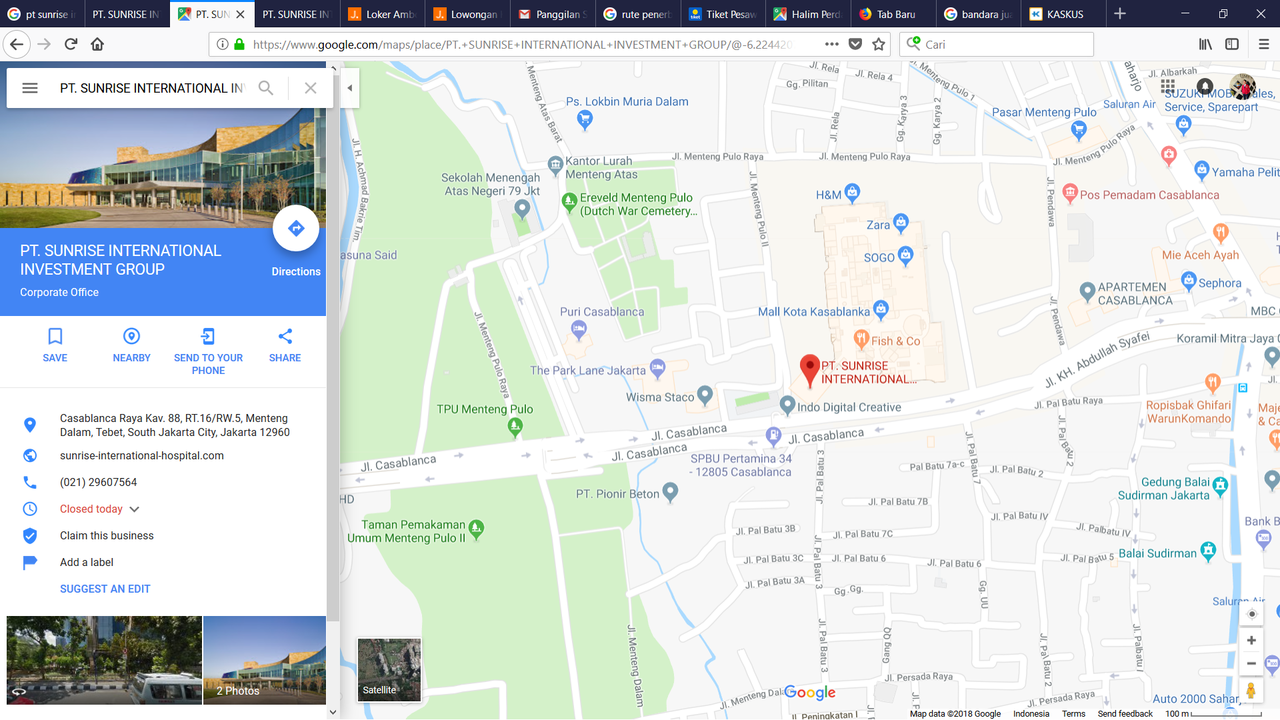Click the search magnifier icon
The width and height of the screenshot is (1280, 720).
pos(266,88)
